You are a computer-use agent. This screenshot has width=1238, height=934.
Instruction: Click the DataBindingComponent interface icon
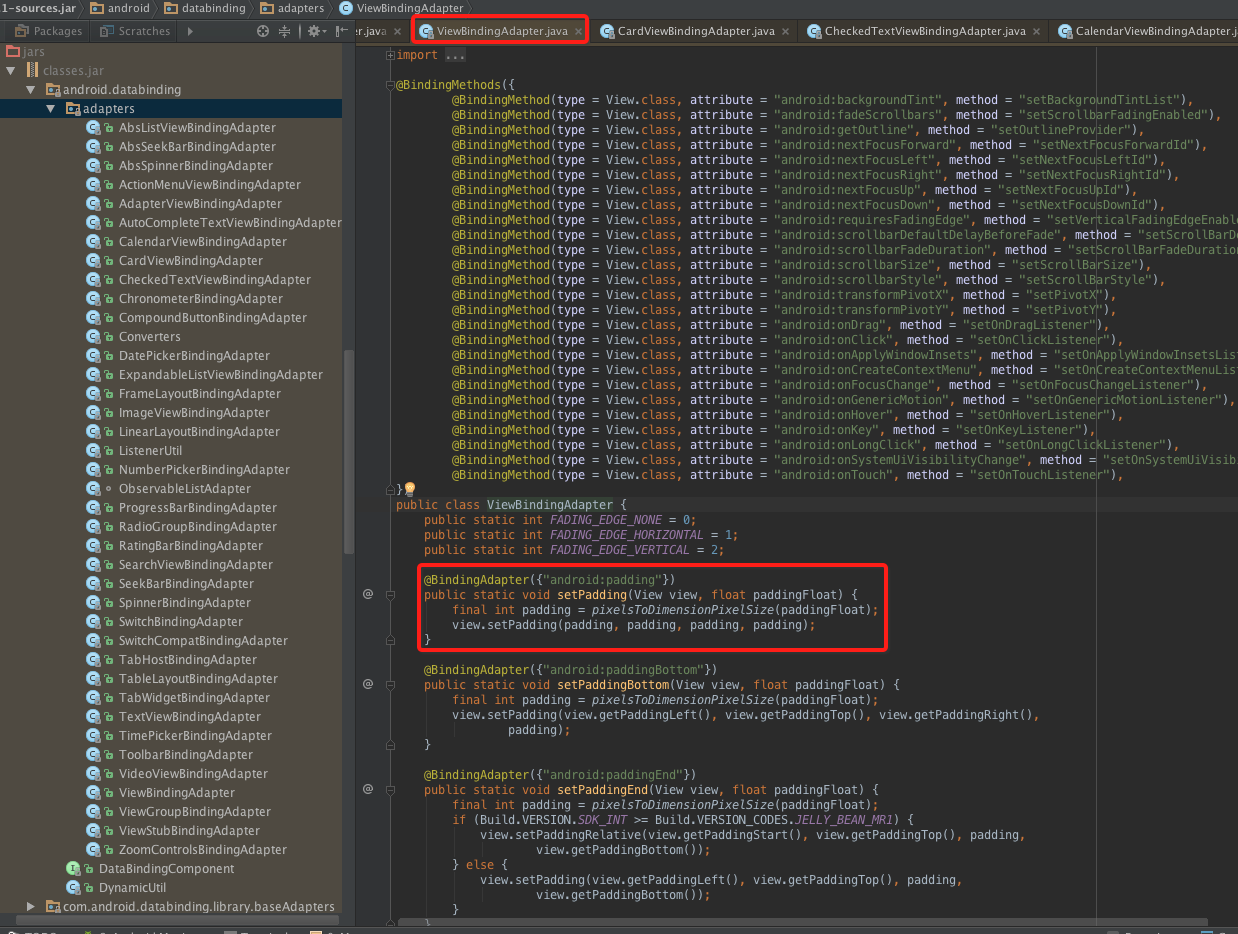coord(73,868)
